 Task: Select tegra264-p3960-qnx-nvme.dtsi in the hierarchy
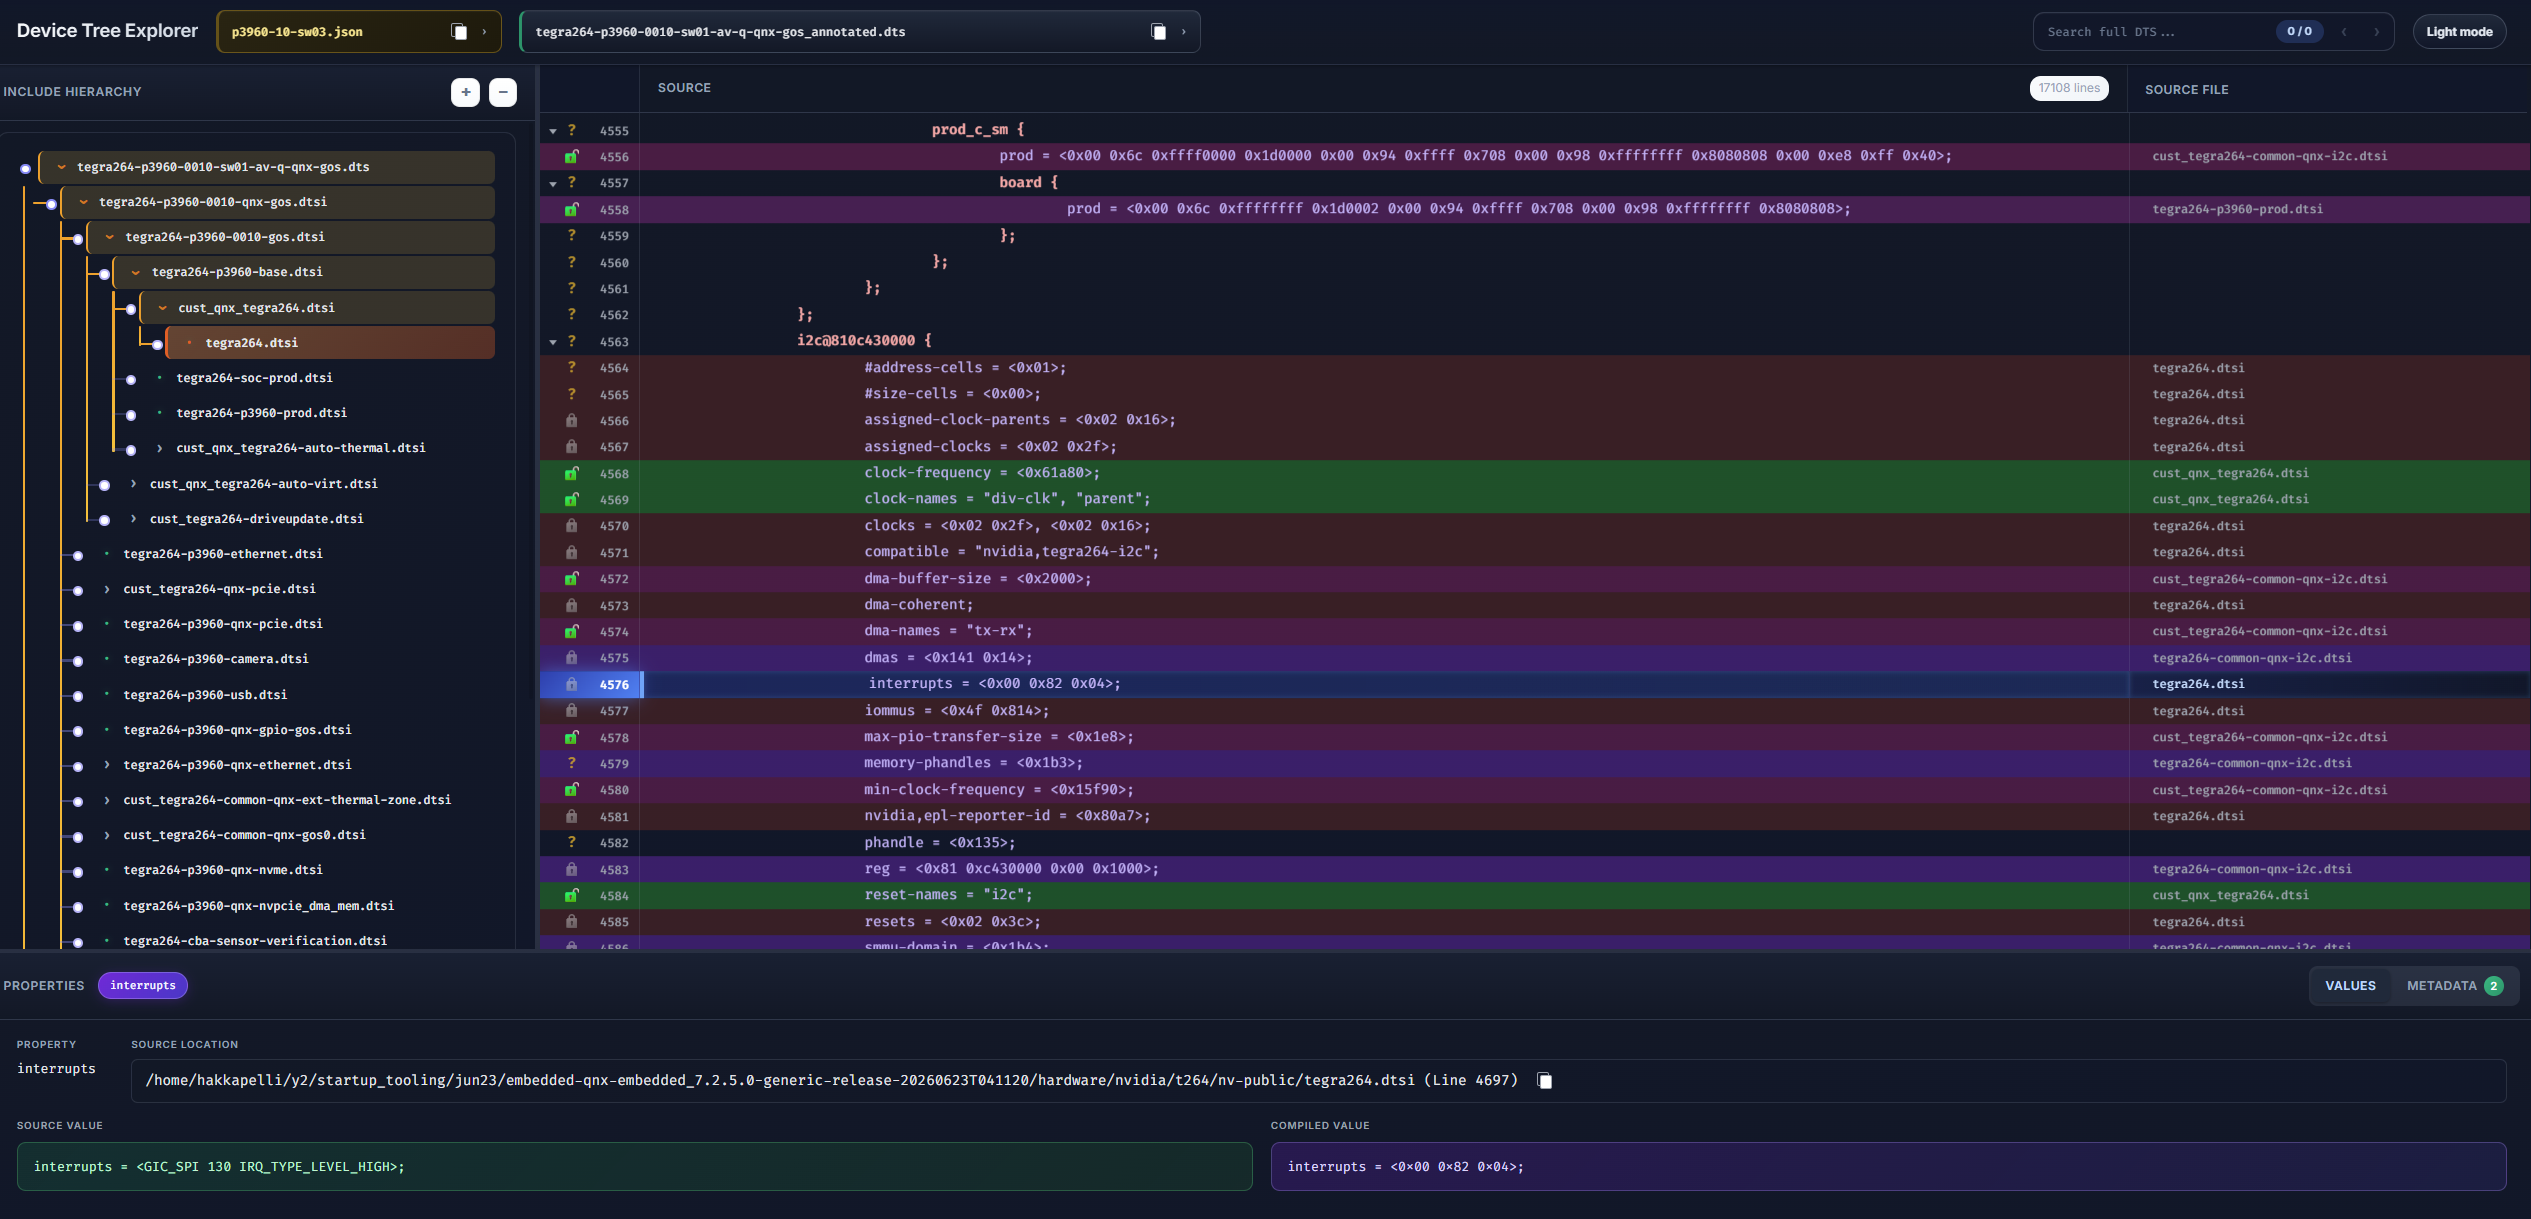point(223,870)
